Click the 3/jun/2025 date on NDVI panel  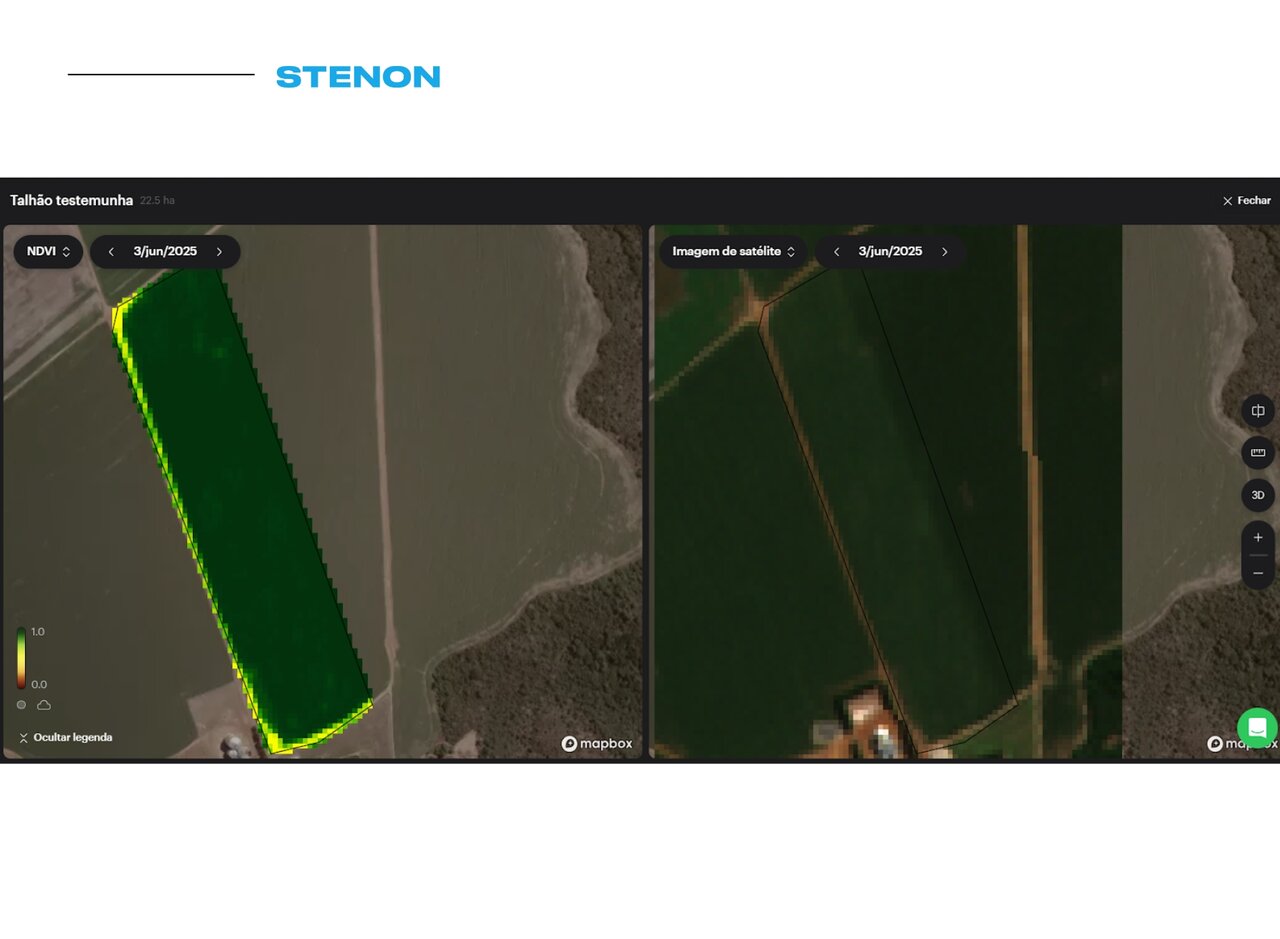pyautogui.click(x=165, y=252)
